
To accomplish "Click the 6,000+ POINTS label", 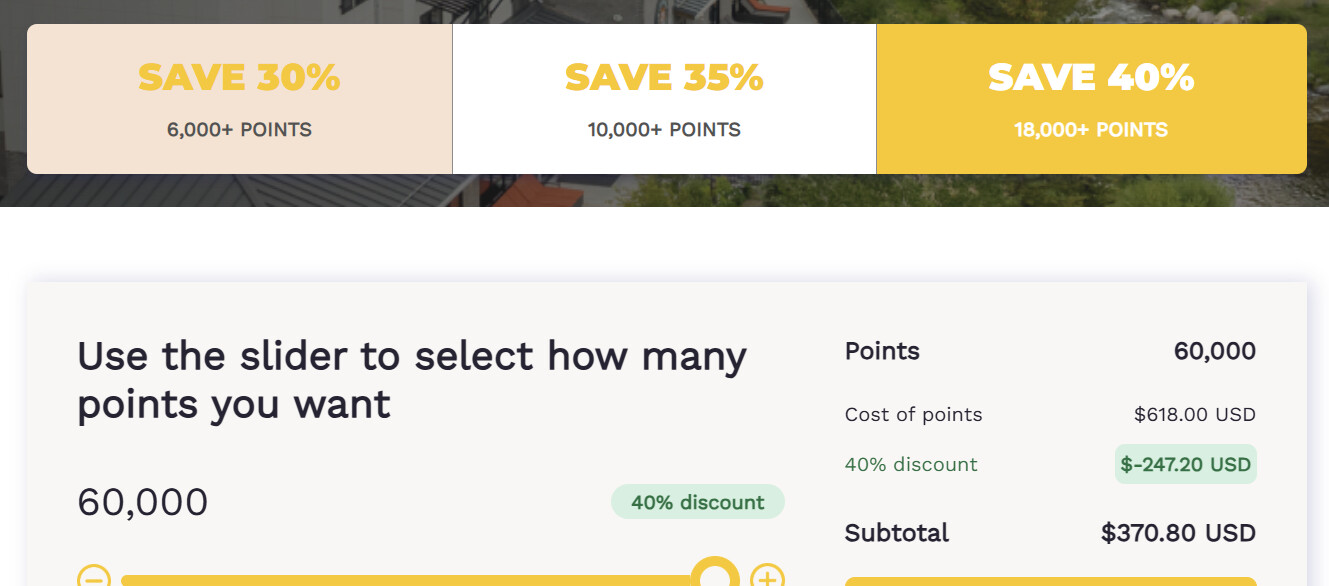I will pos(239,130).
